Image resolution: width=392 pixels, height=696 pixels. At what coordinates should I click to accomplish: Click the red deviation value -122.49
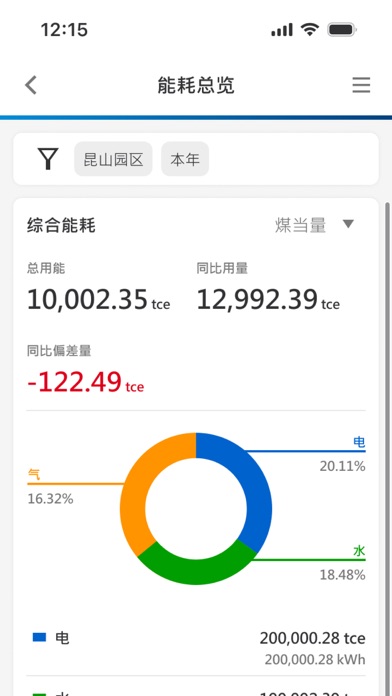point(74,382)
